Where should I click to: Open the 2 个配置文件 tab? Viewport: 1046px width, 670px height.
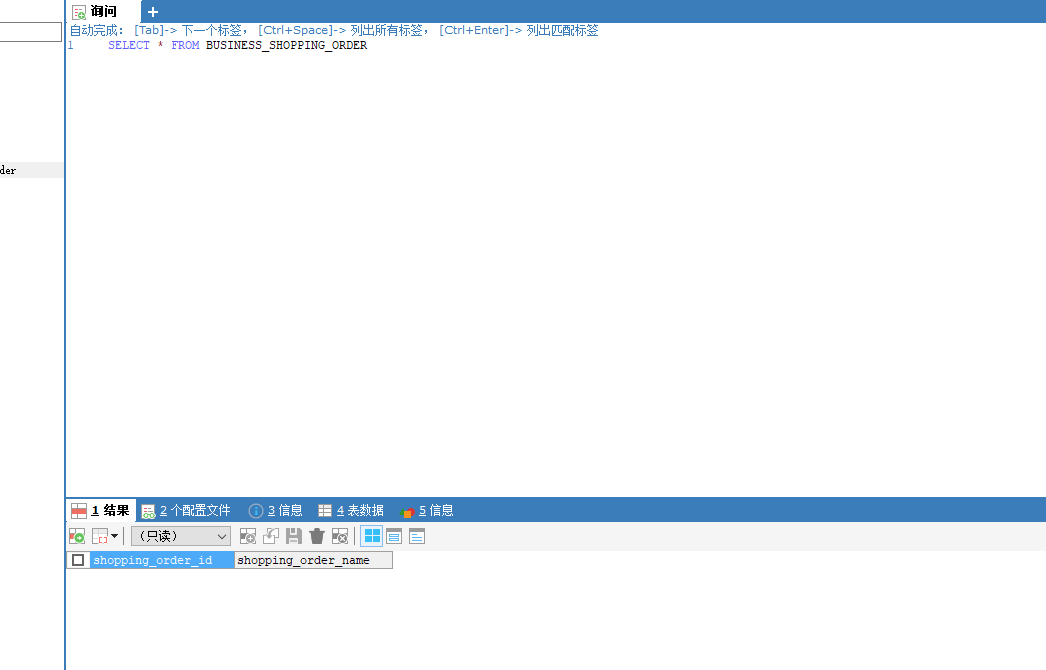point(196,510)
